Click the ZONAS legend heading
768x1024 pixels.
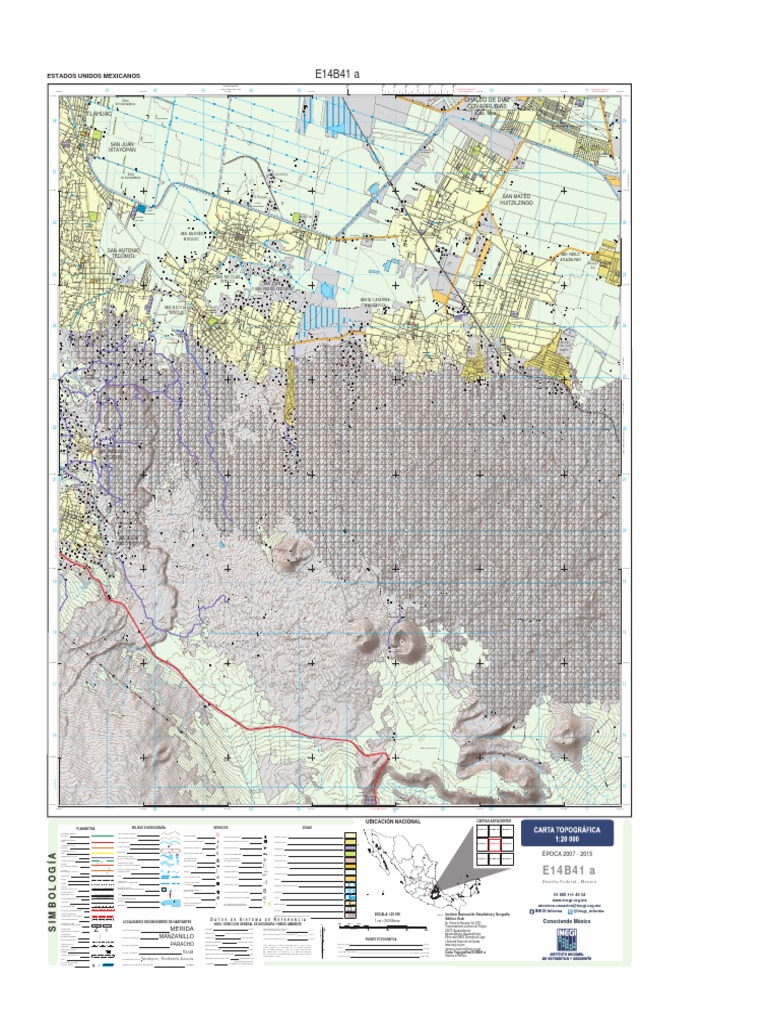pos(307,827)
